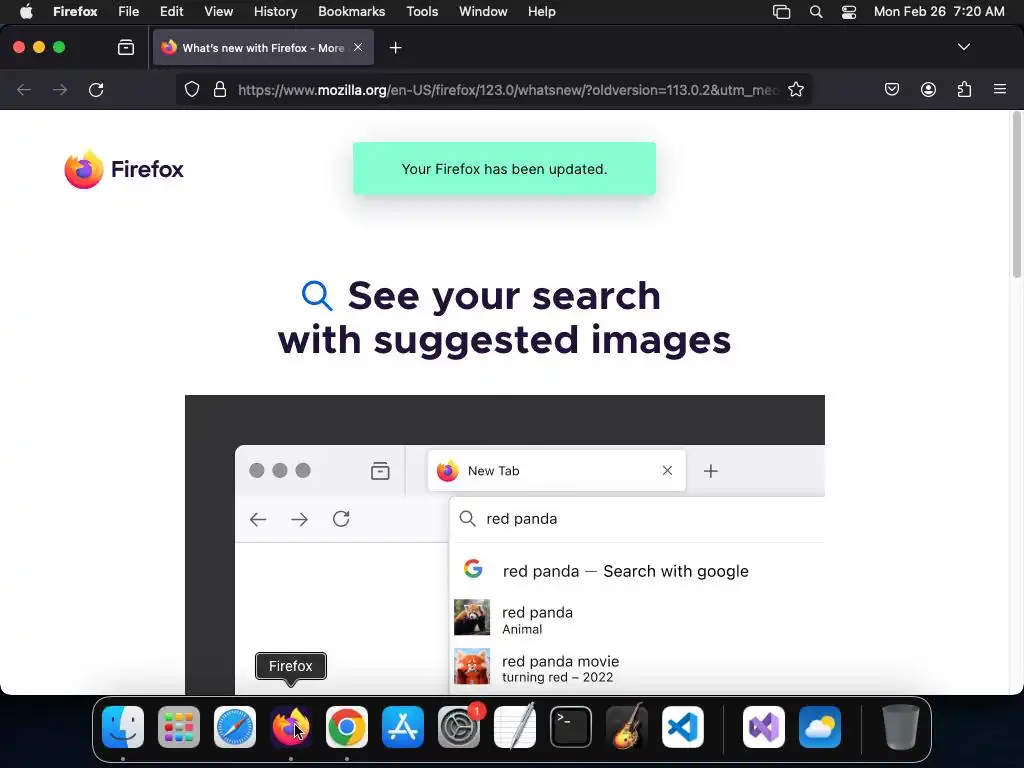The width and height of the screenshot is (1024, 768).
Task: Open the Firefox application menu
Action: [x=75, y=11]
